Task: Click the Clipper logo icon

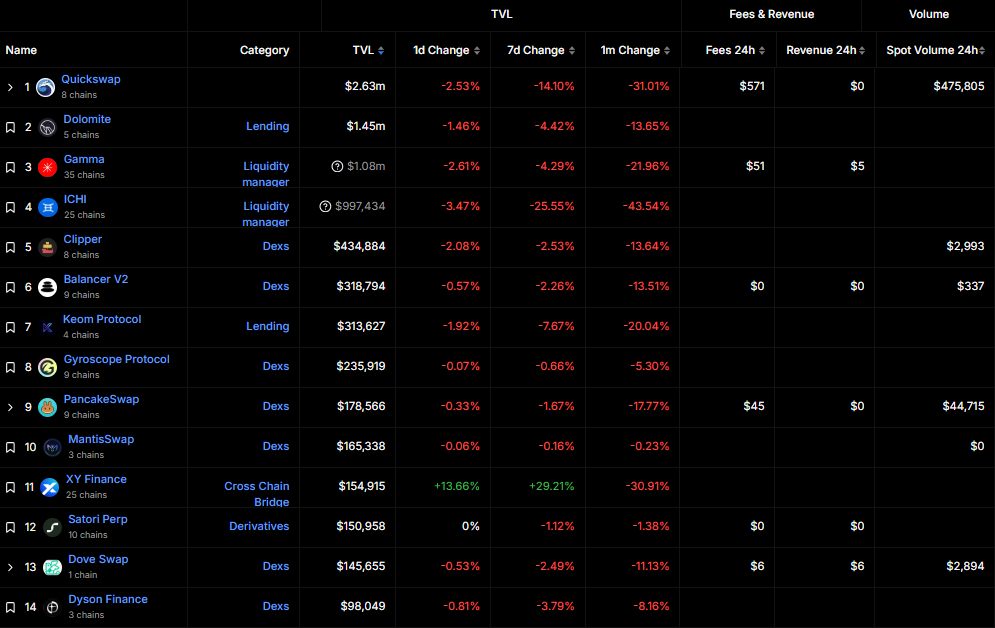Action: click(x=48, y=247)
